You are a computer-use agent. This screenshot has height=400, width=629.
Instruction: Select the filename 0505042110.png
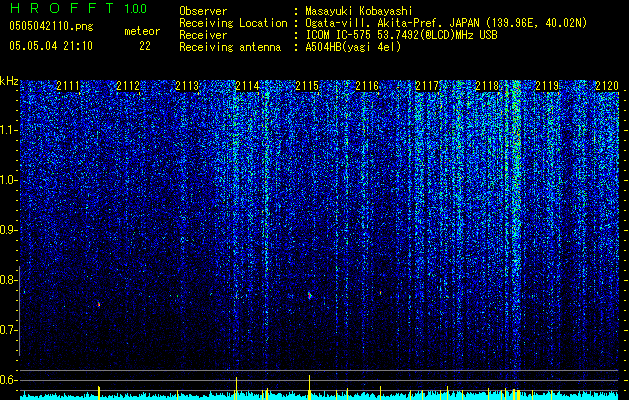click(51, 27)
